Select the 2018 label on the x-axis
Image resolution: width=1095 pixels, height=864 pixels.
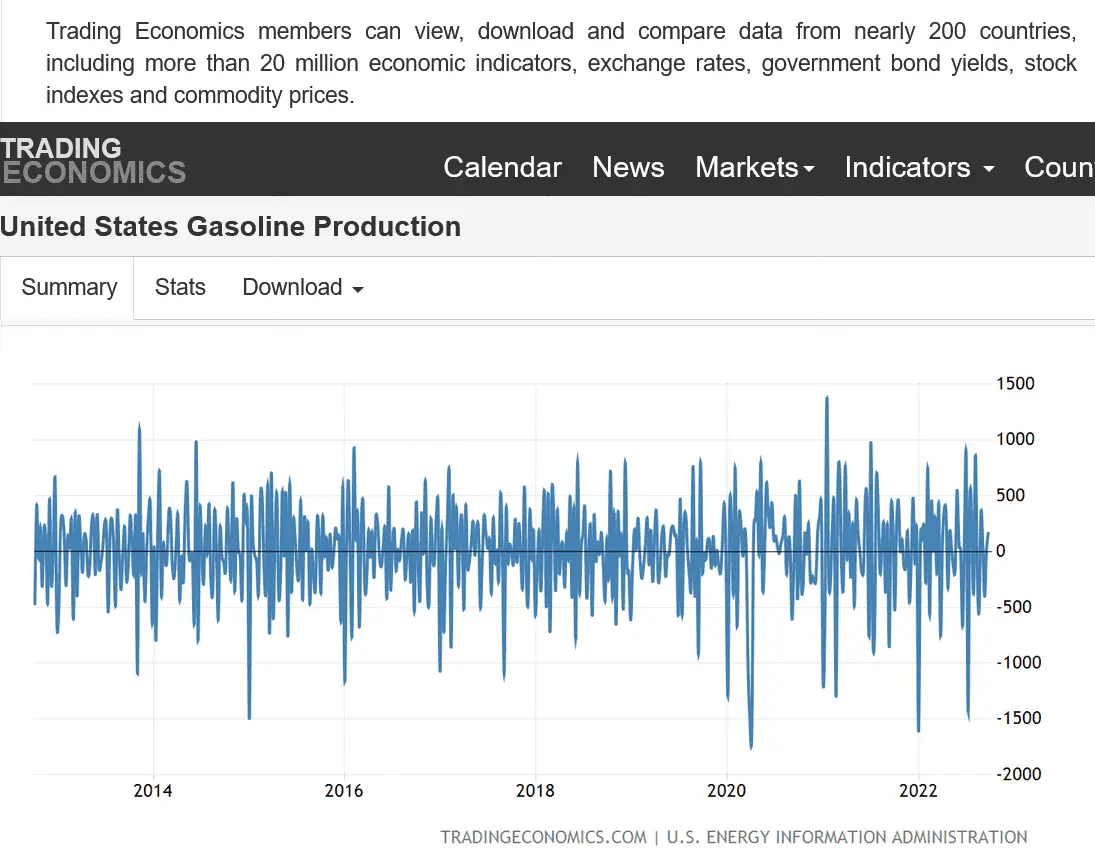coord(536,791)
